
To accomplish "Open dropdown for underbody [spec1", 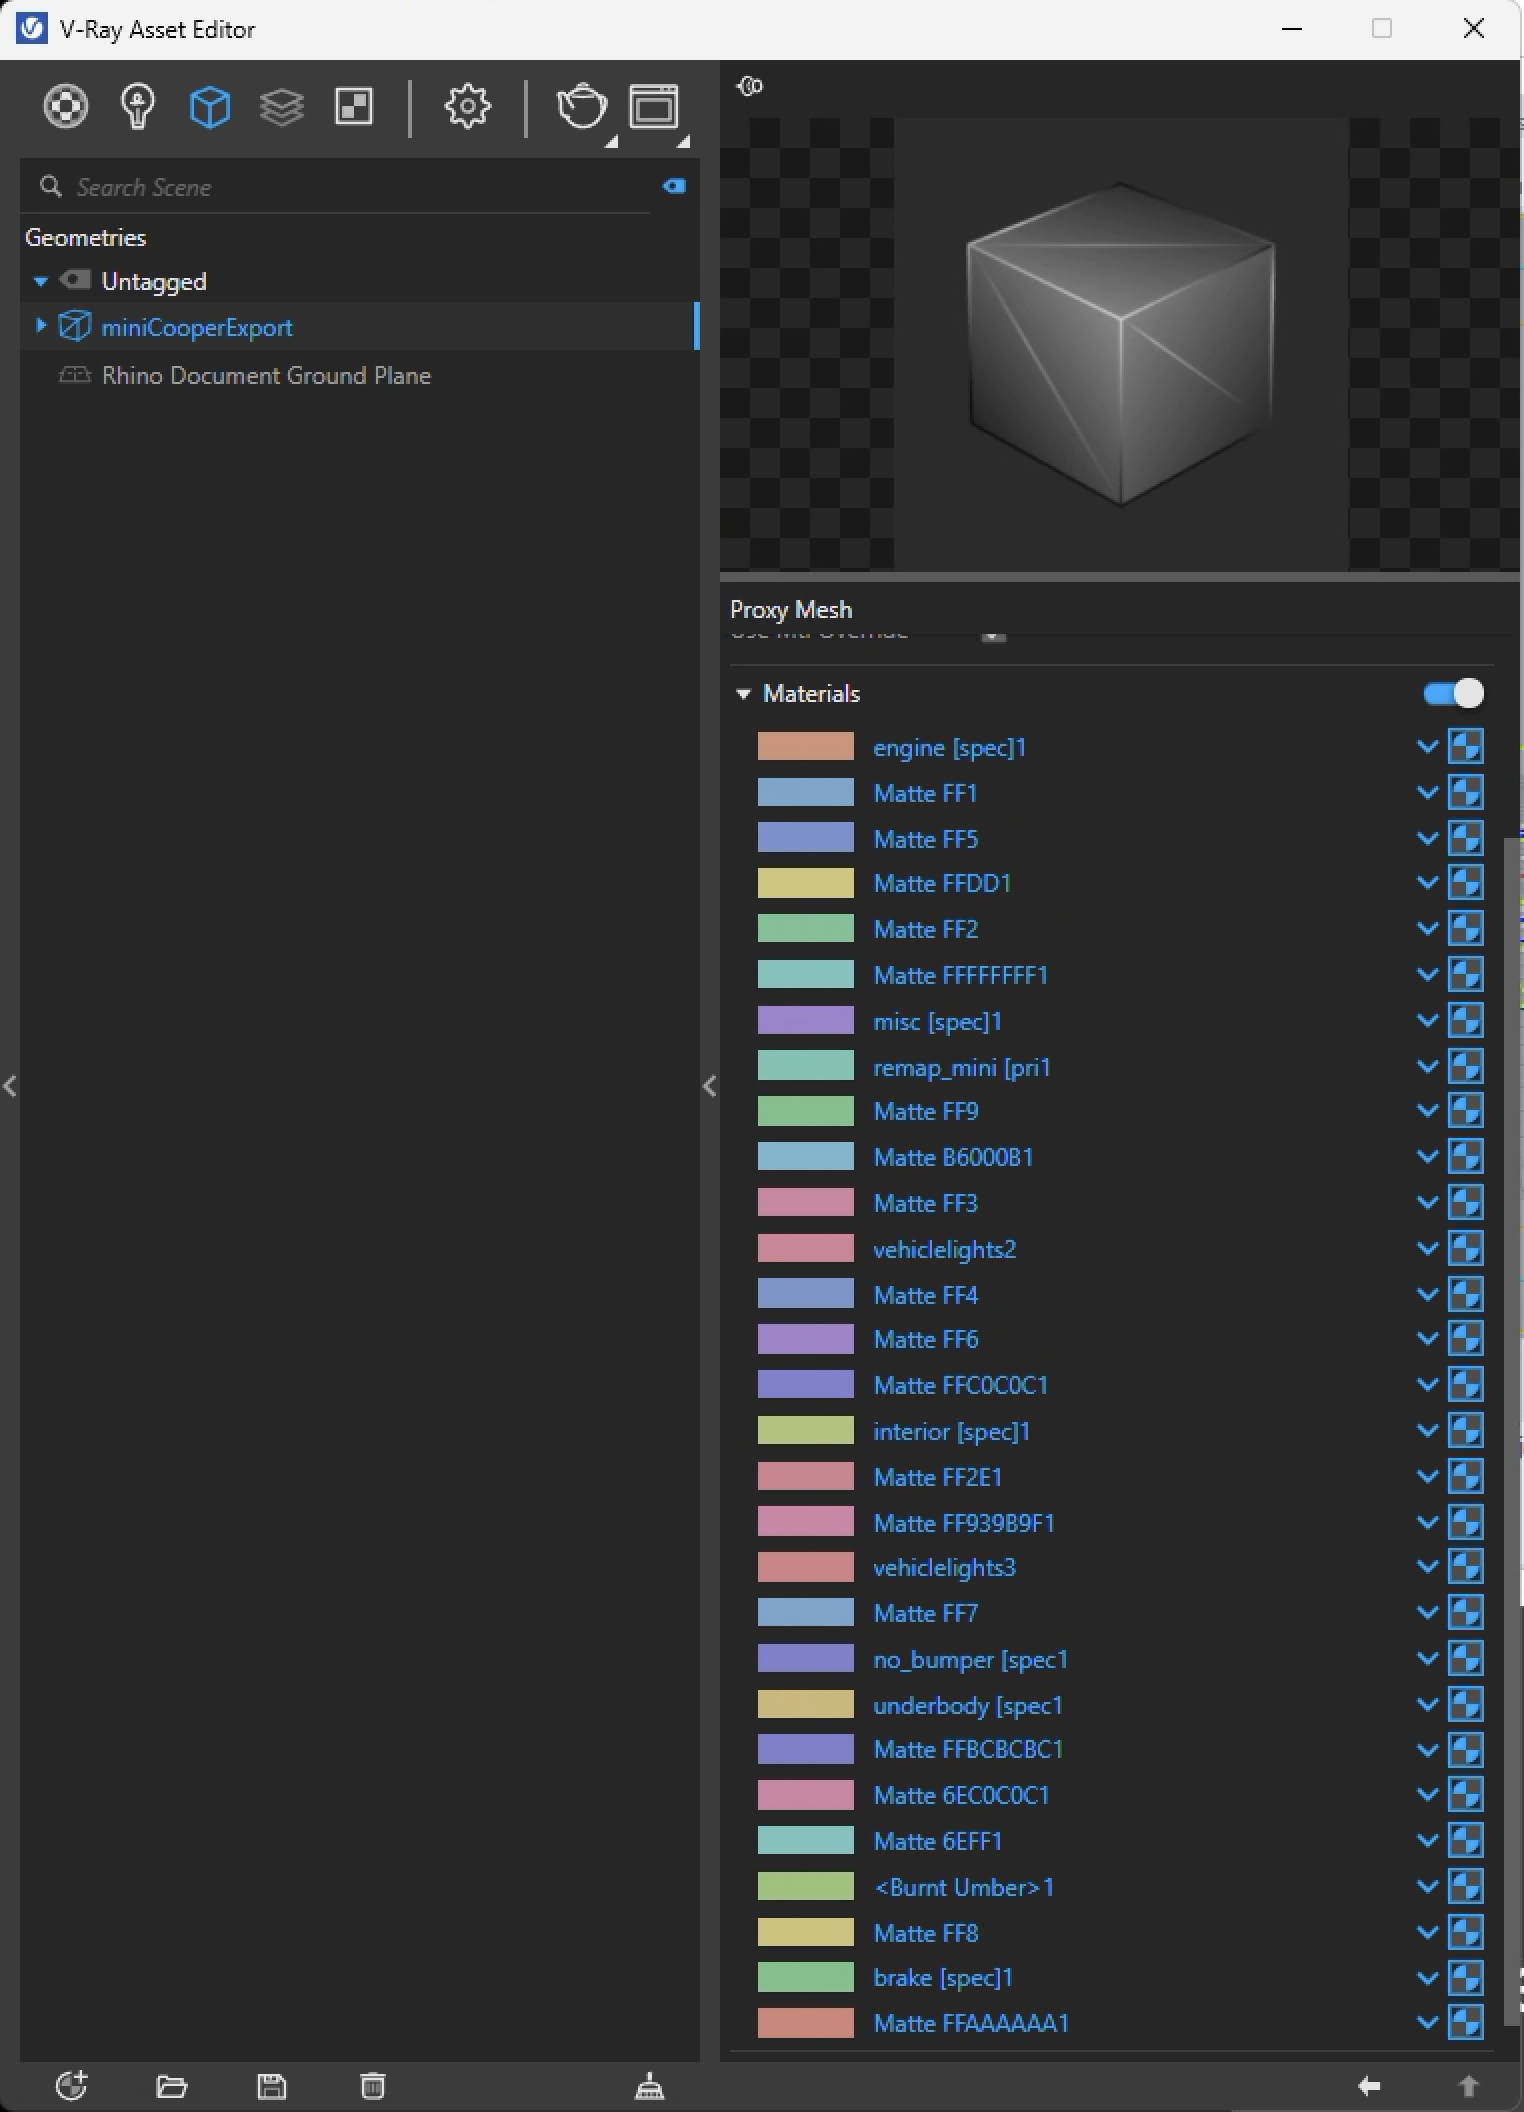I will [1428, 1704].
